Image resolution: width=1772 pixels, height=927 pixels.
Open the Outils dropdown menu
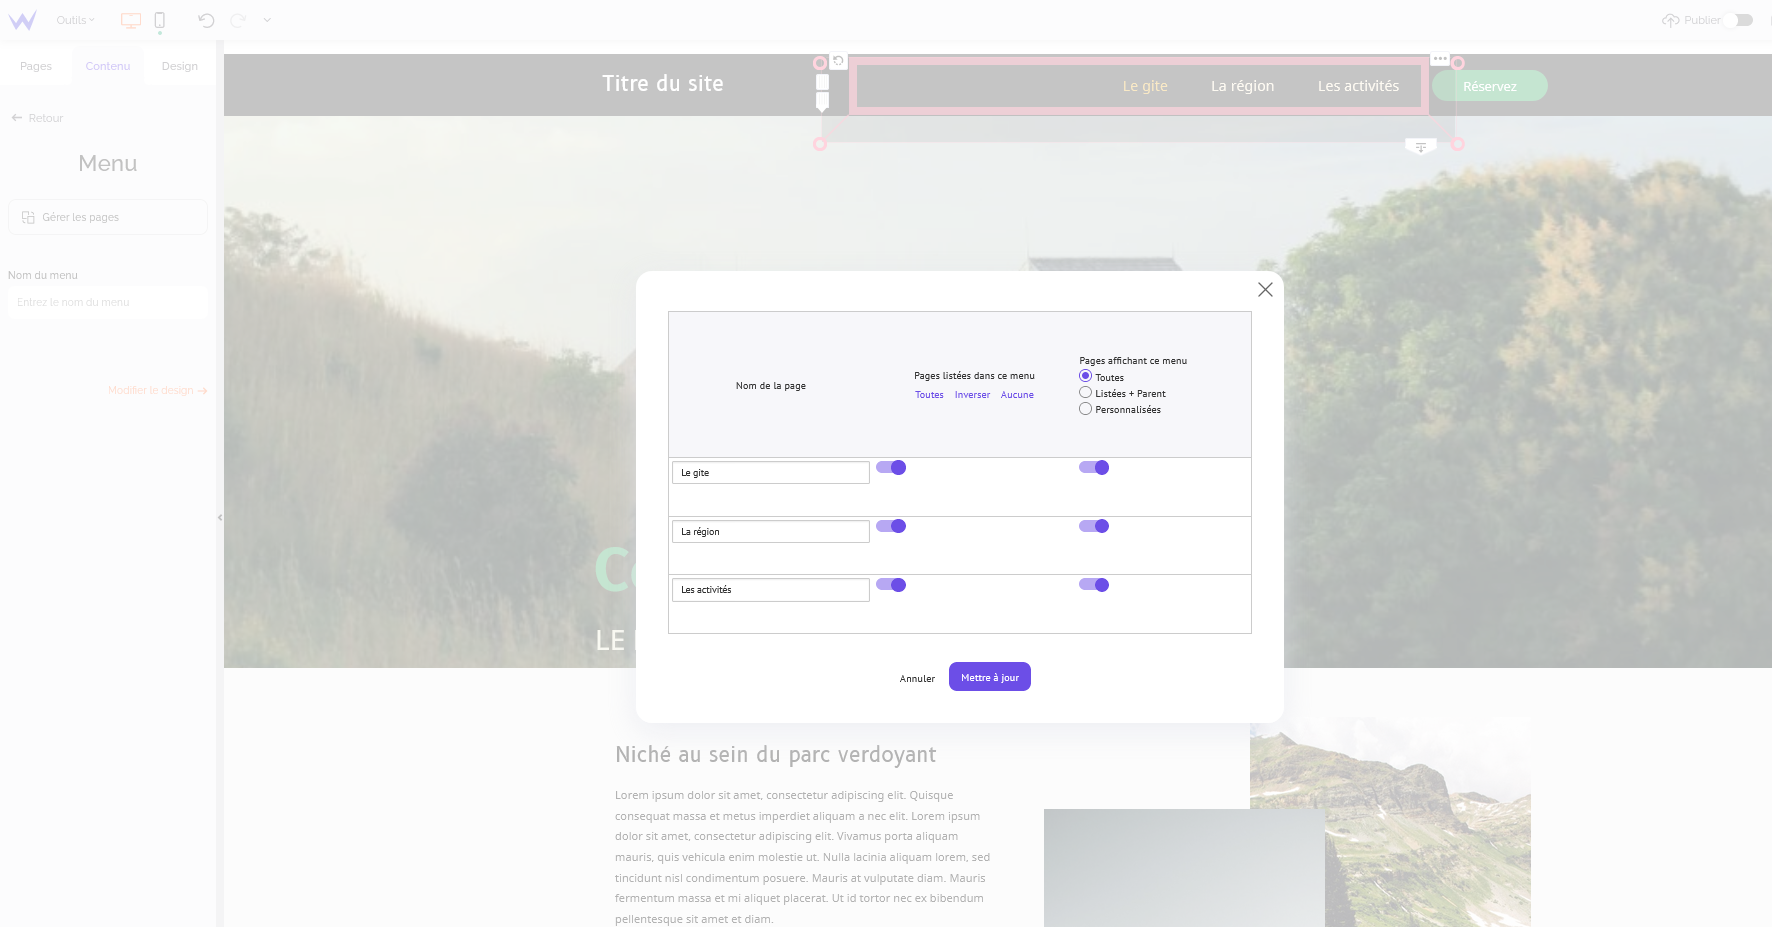click(75, 20)
